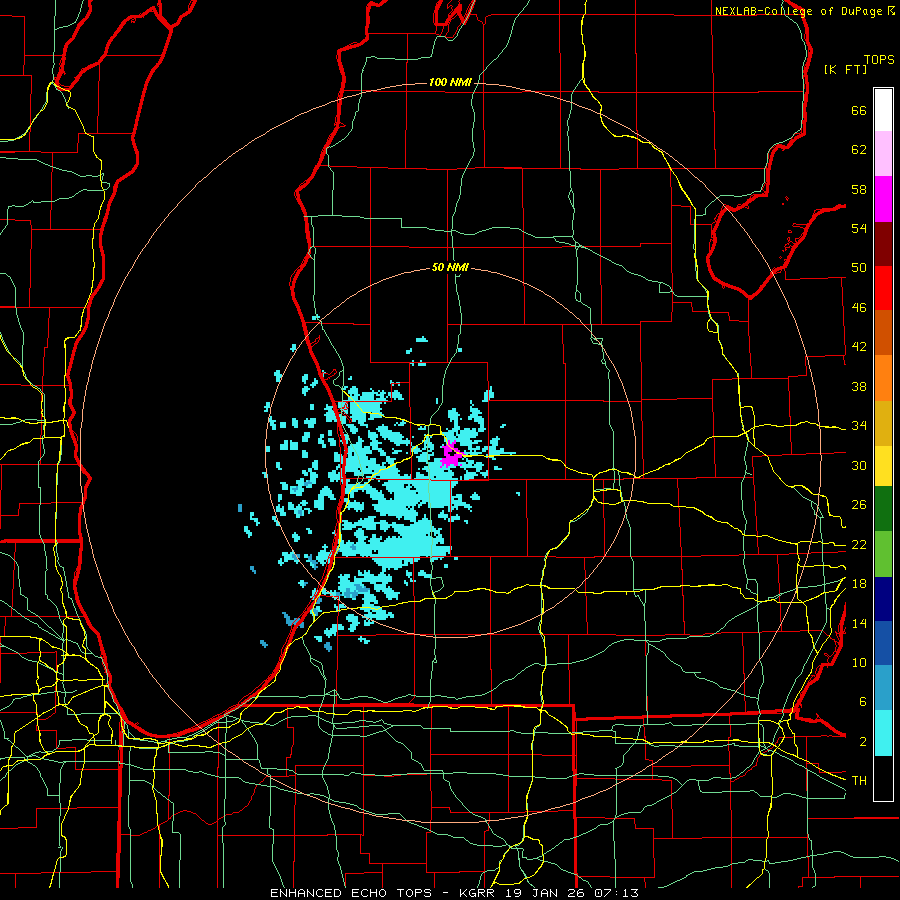Click the 42 legend value

click(859, 347)
